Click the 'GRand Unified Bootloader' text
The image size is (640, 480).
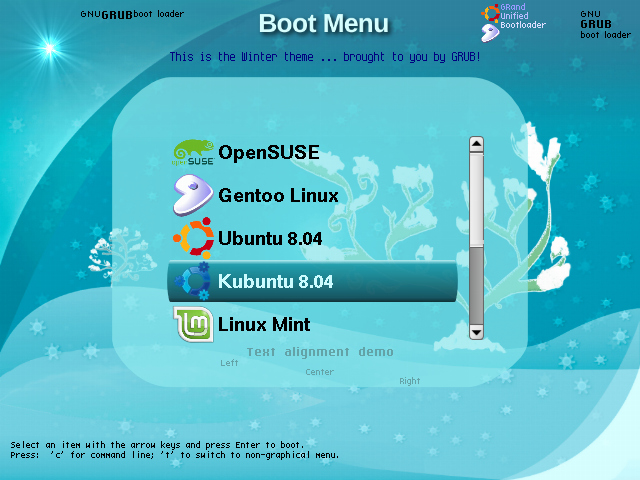point(523,16)
